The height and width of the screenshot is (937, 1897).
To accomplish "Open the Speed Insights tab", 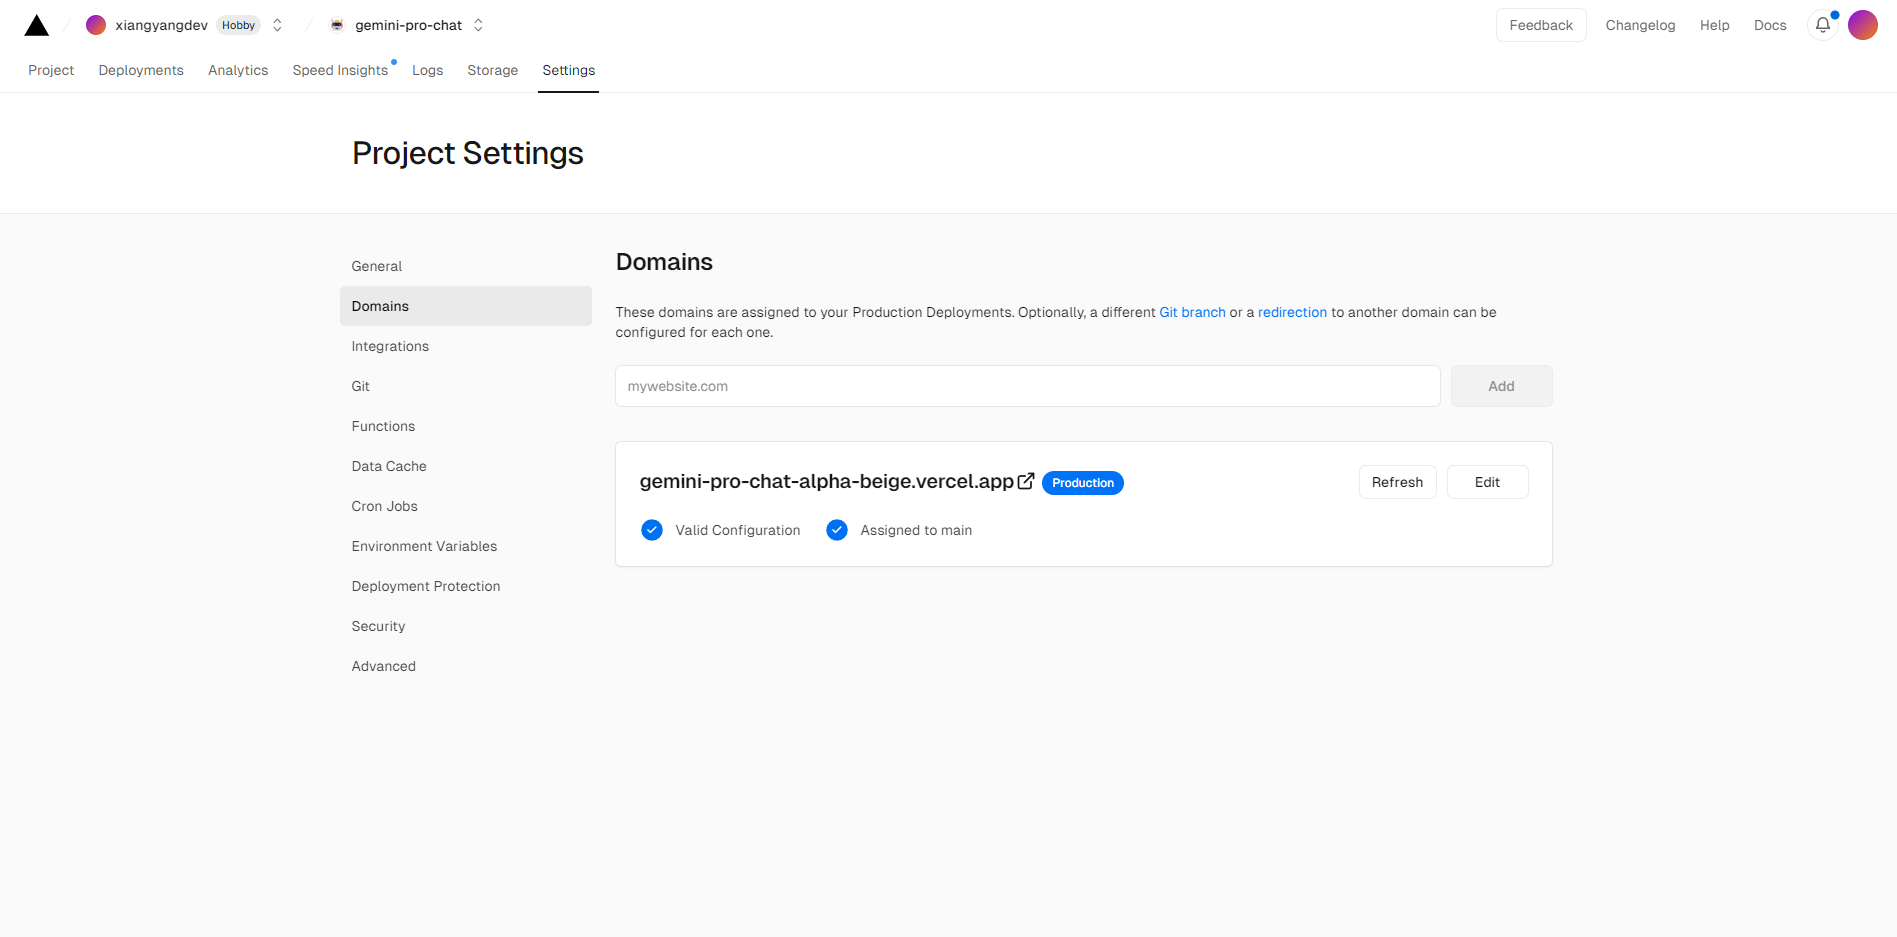I will (x=340, y=70).
